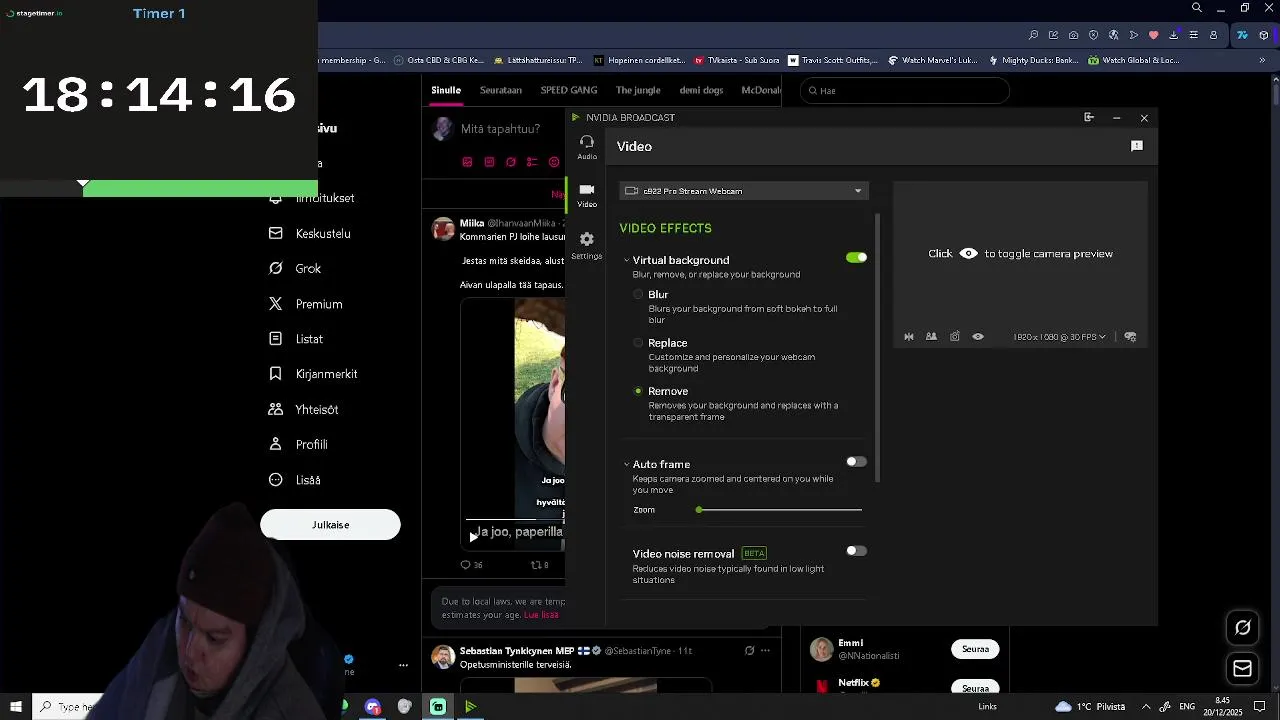Open the resolution dropdown 1920x1080 @ 30 FPS
The width and height of the screenshot is (1280, 720).
pos(1059,337)
